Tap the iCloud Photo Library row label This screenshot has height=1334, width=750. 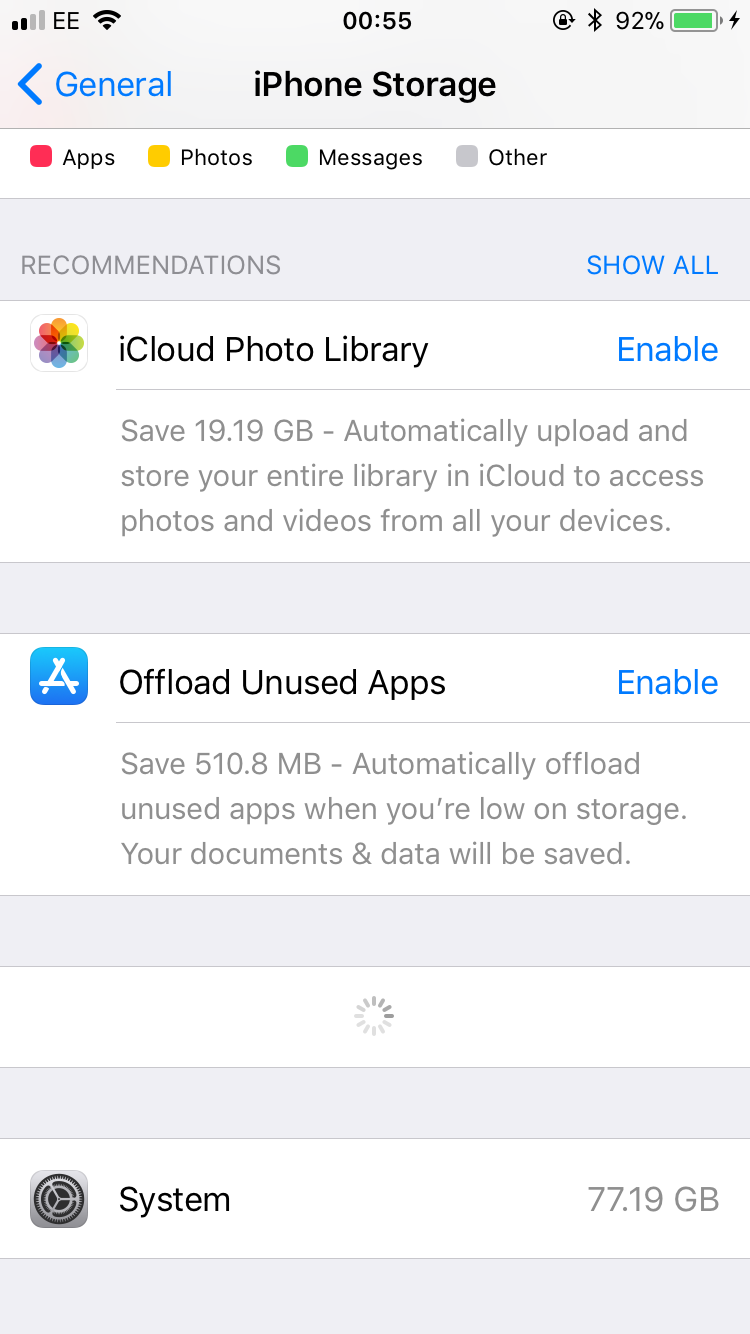click(x=273, y=349)
